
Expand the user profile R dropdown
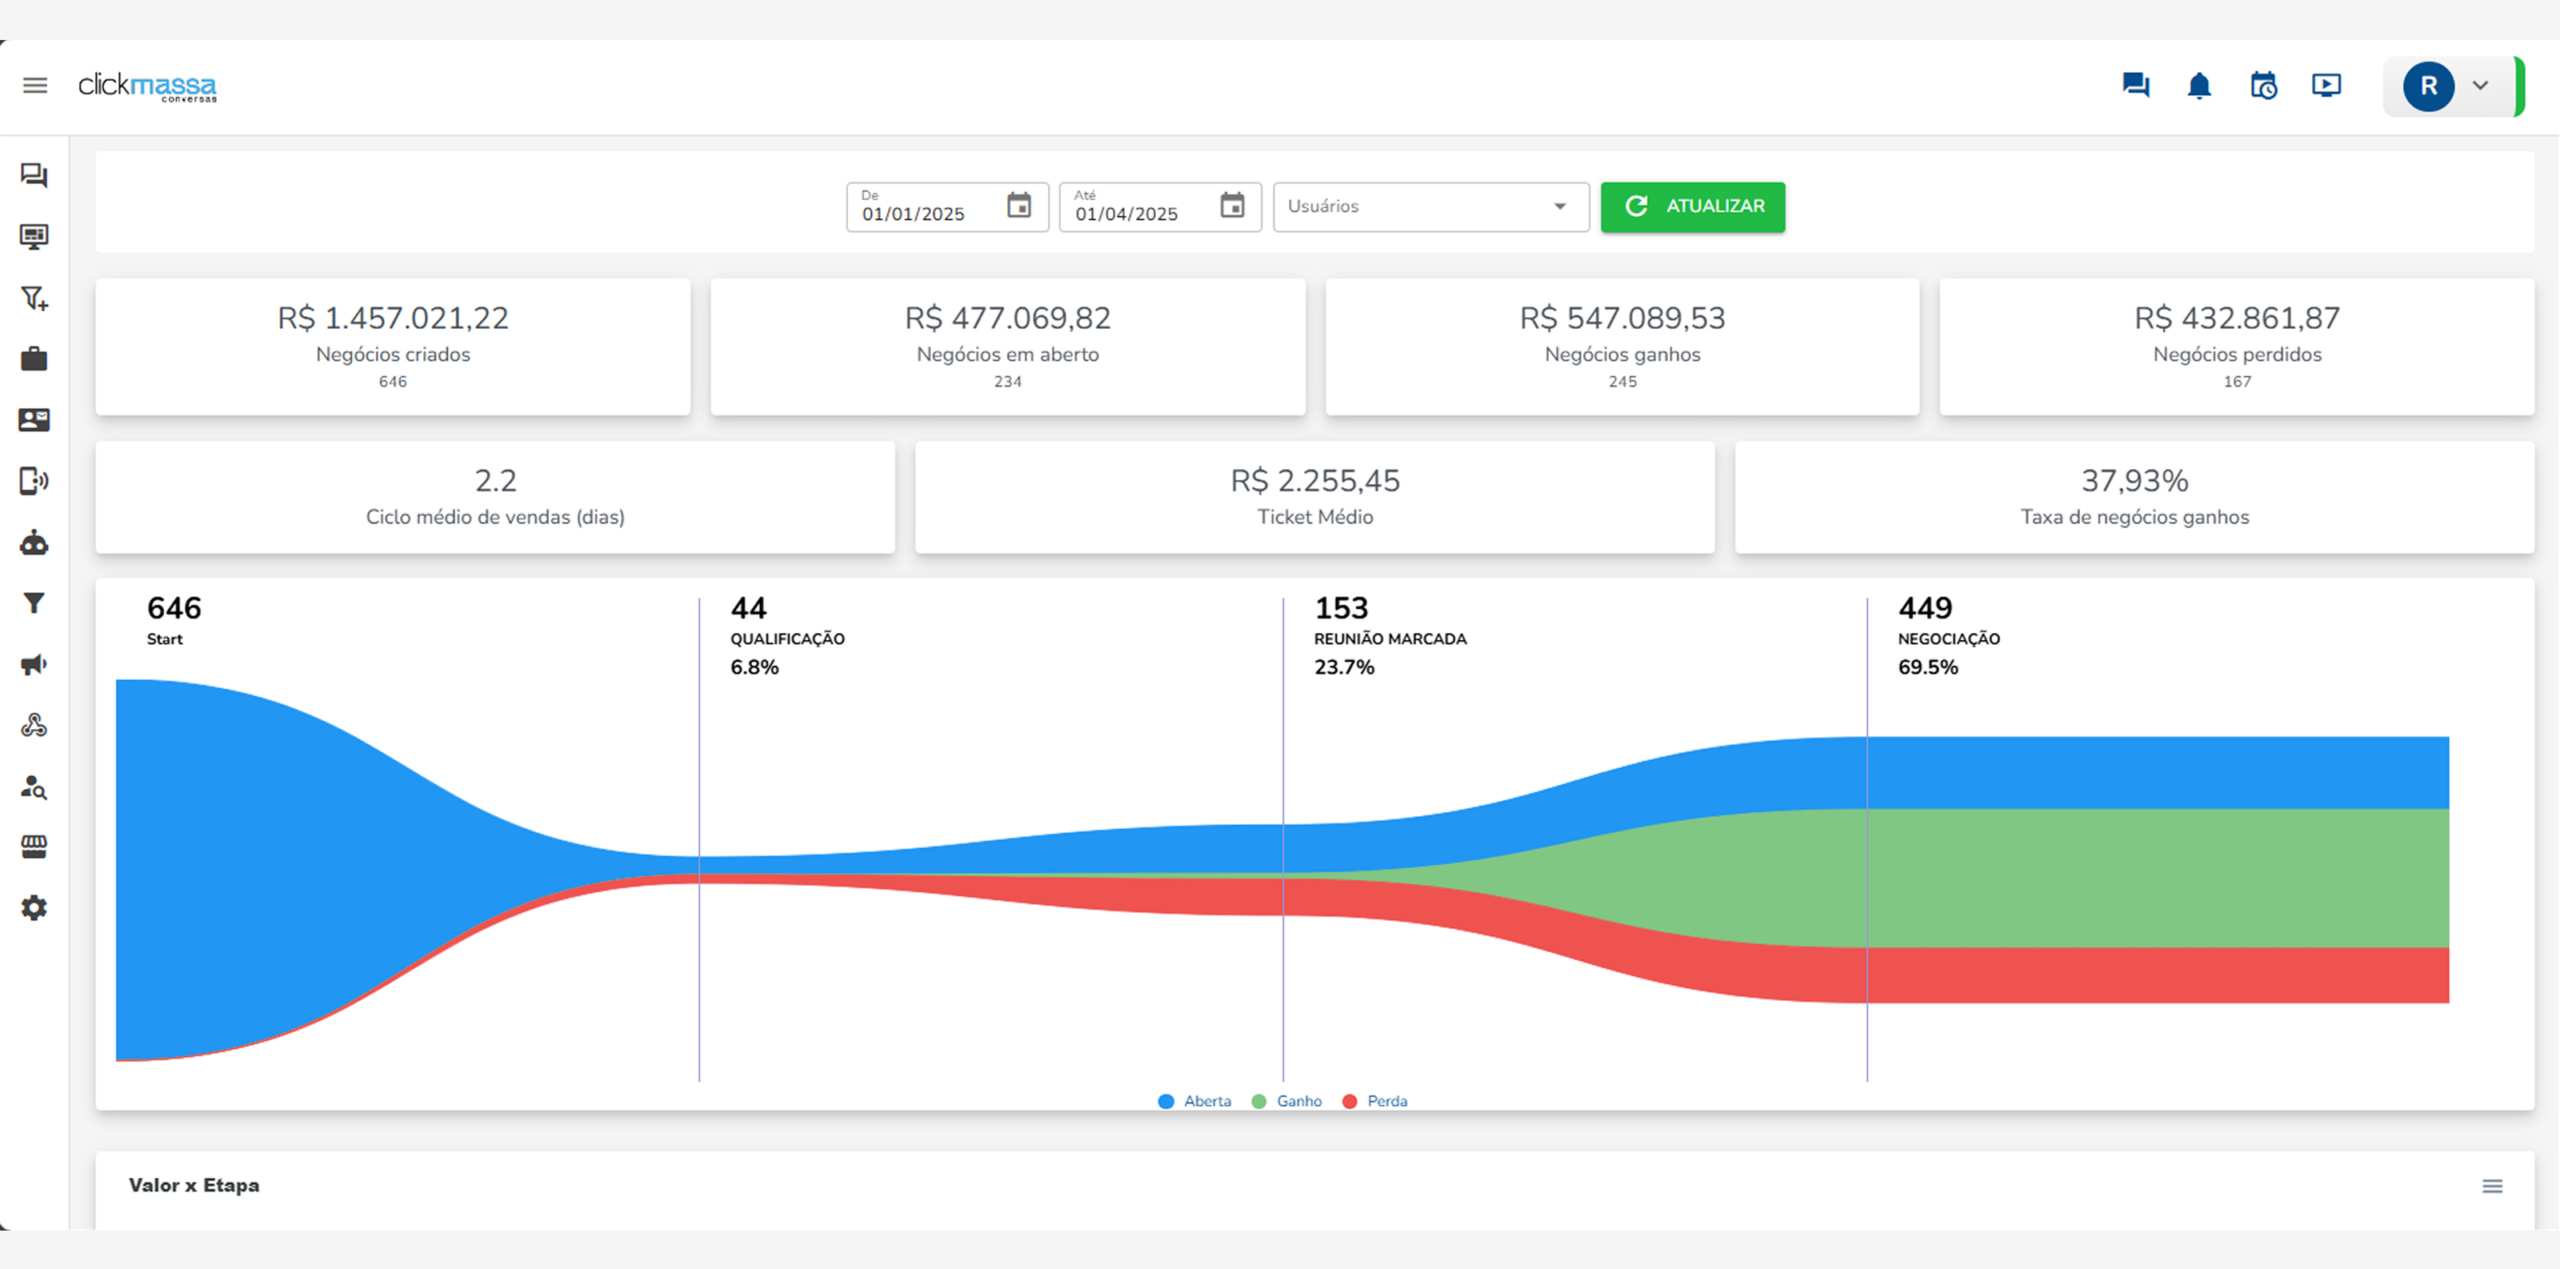point(2480,86)
